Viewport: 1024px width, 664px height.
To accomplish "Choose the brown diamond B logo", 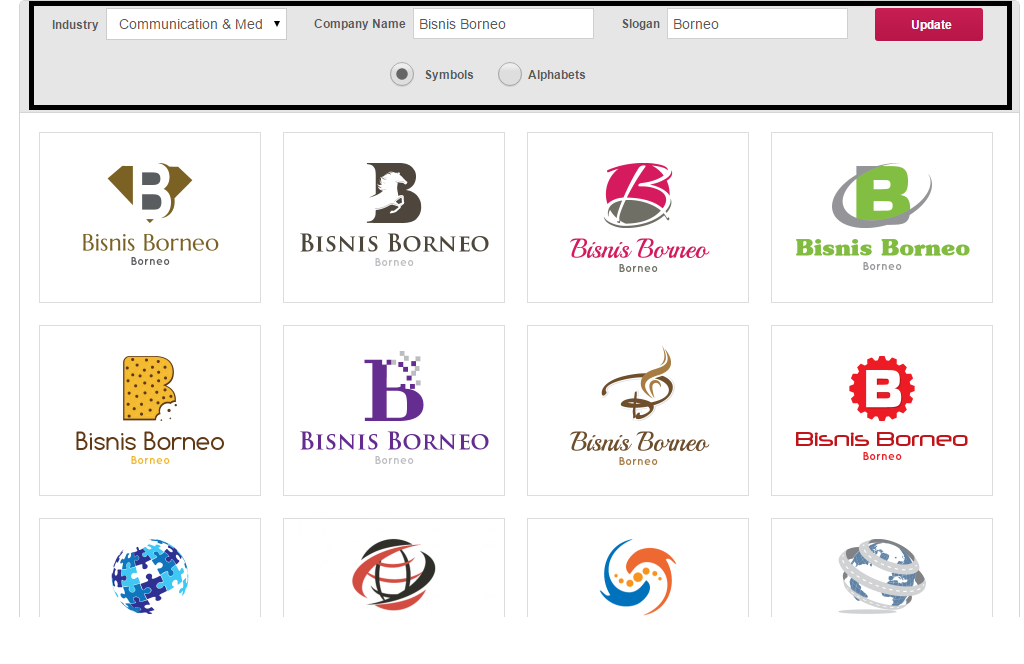I will coord(150,217).
